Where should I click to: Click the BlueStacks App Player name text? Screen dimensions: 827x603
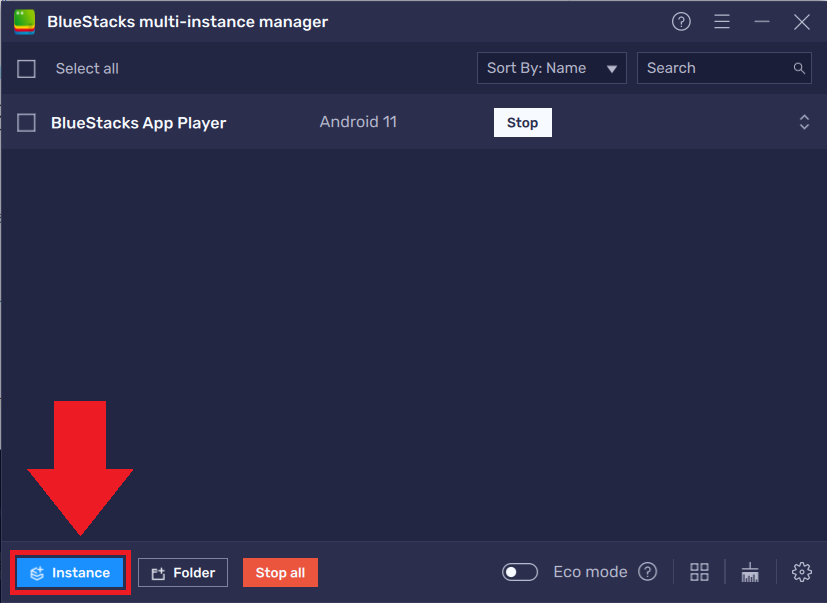[x=138, y=123]
